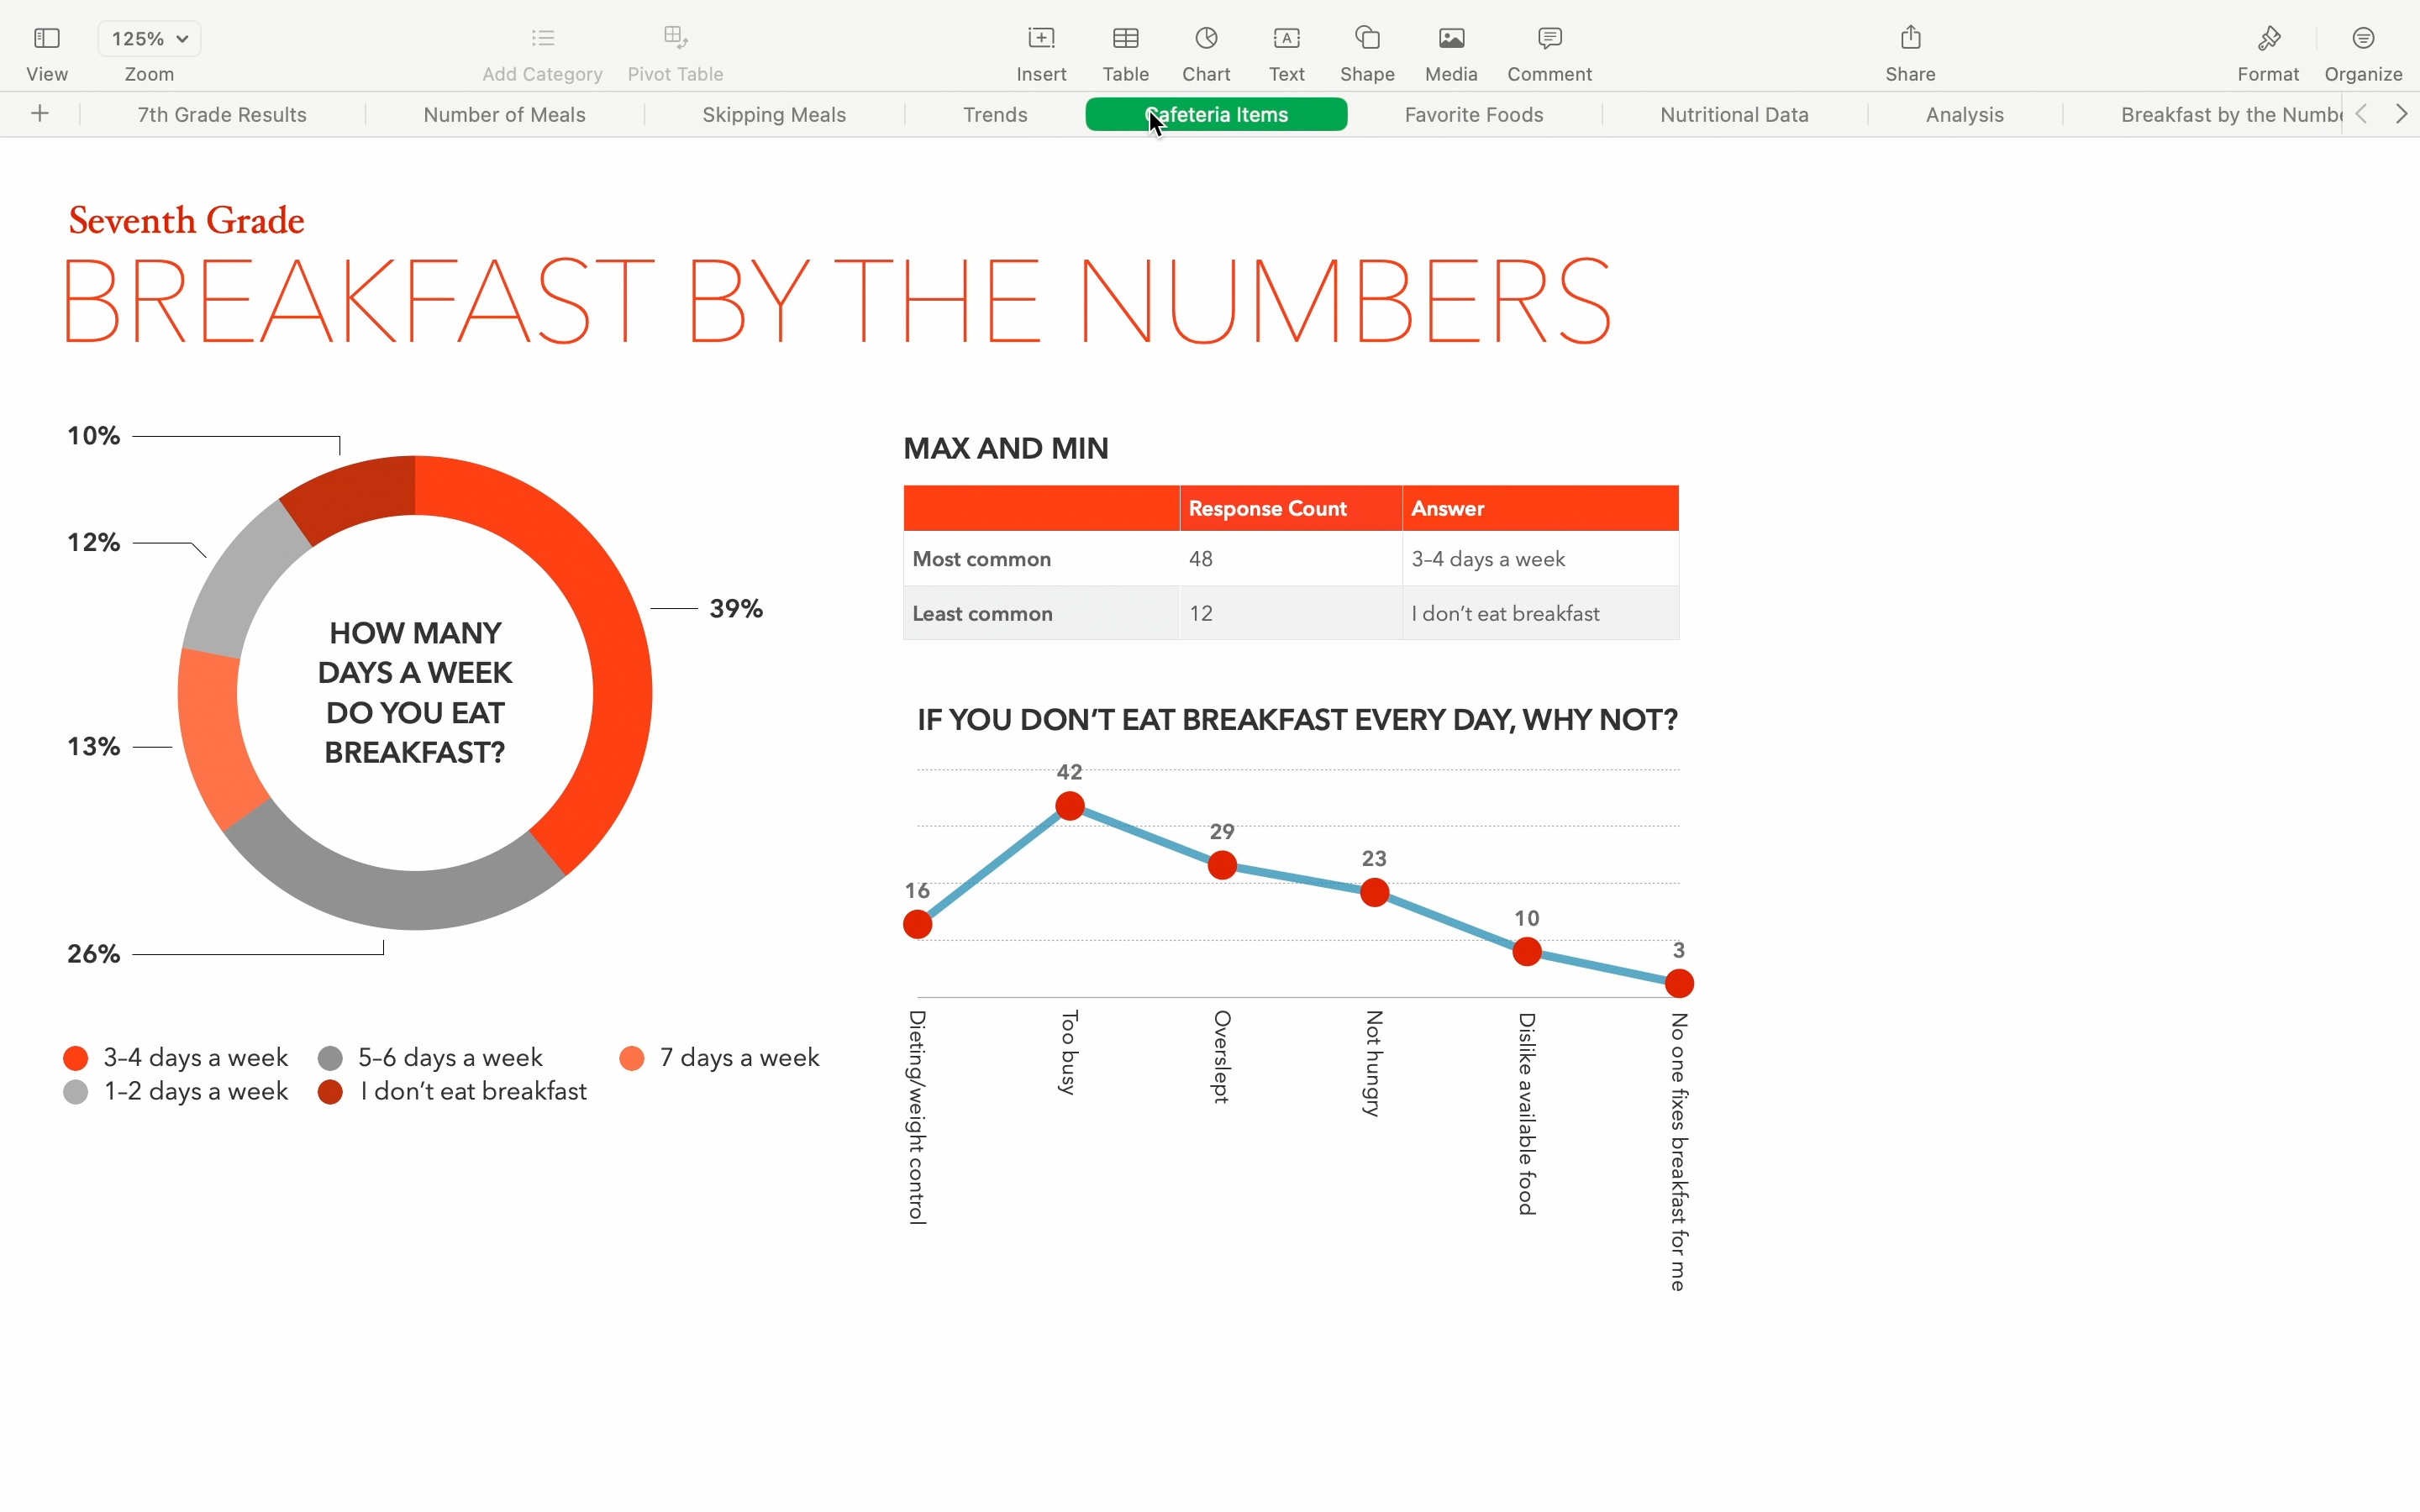2420x1512 pixels.
Task: Click the Answer header cell
Action: (x=1540, y=509)
